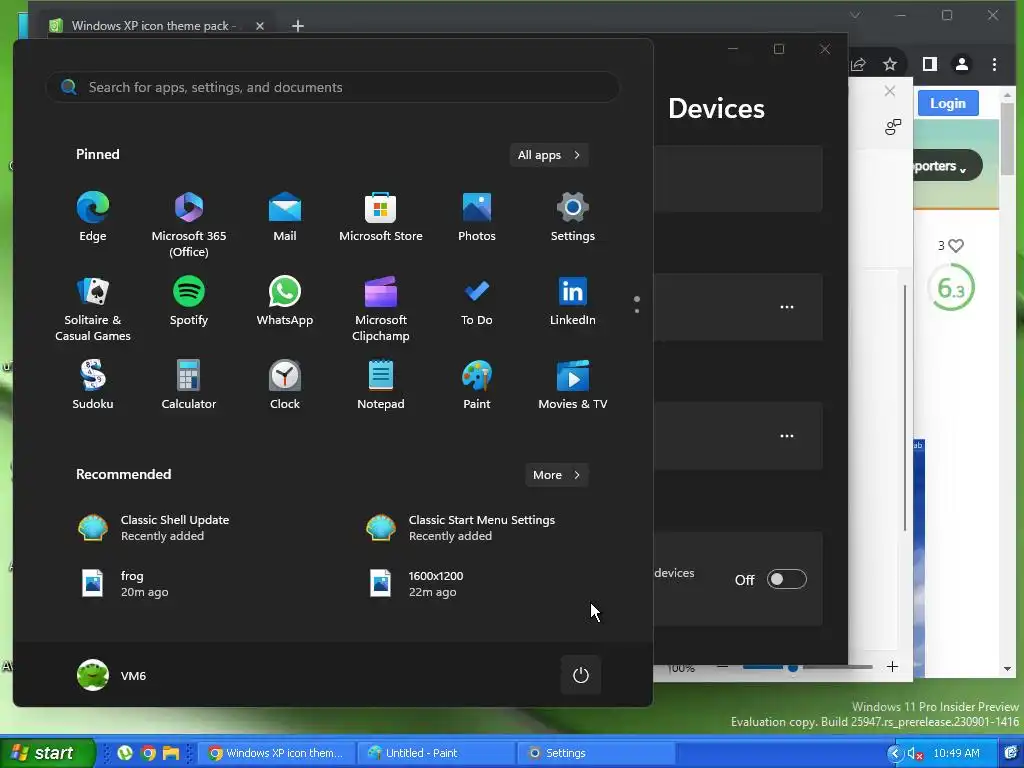Image resolution: width=1024 pixels, height=768 pixels.
Task: Open Paint from Start menu
Action: point(477,385)
